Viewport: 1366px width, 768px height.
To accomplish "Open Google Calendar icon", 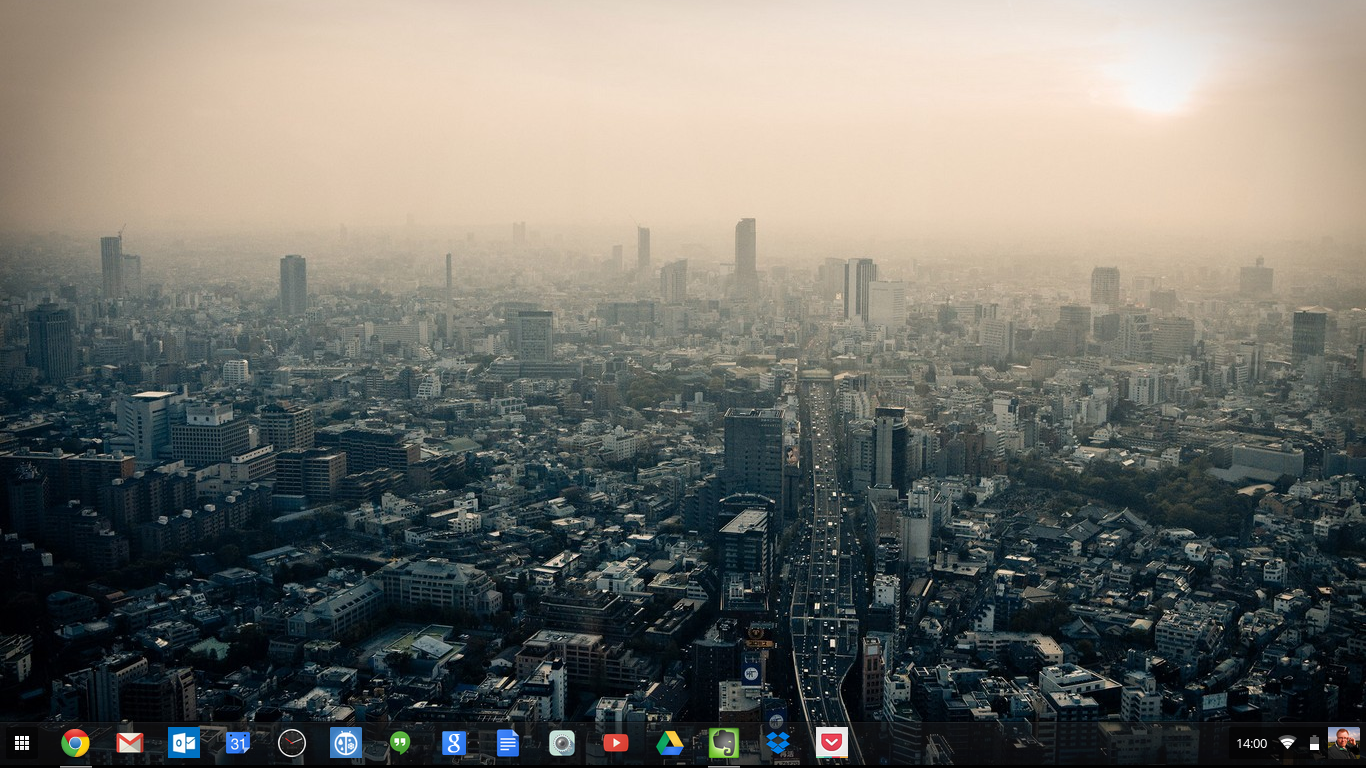I will (238, 743).
